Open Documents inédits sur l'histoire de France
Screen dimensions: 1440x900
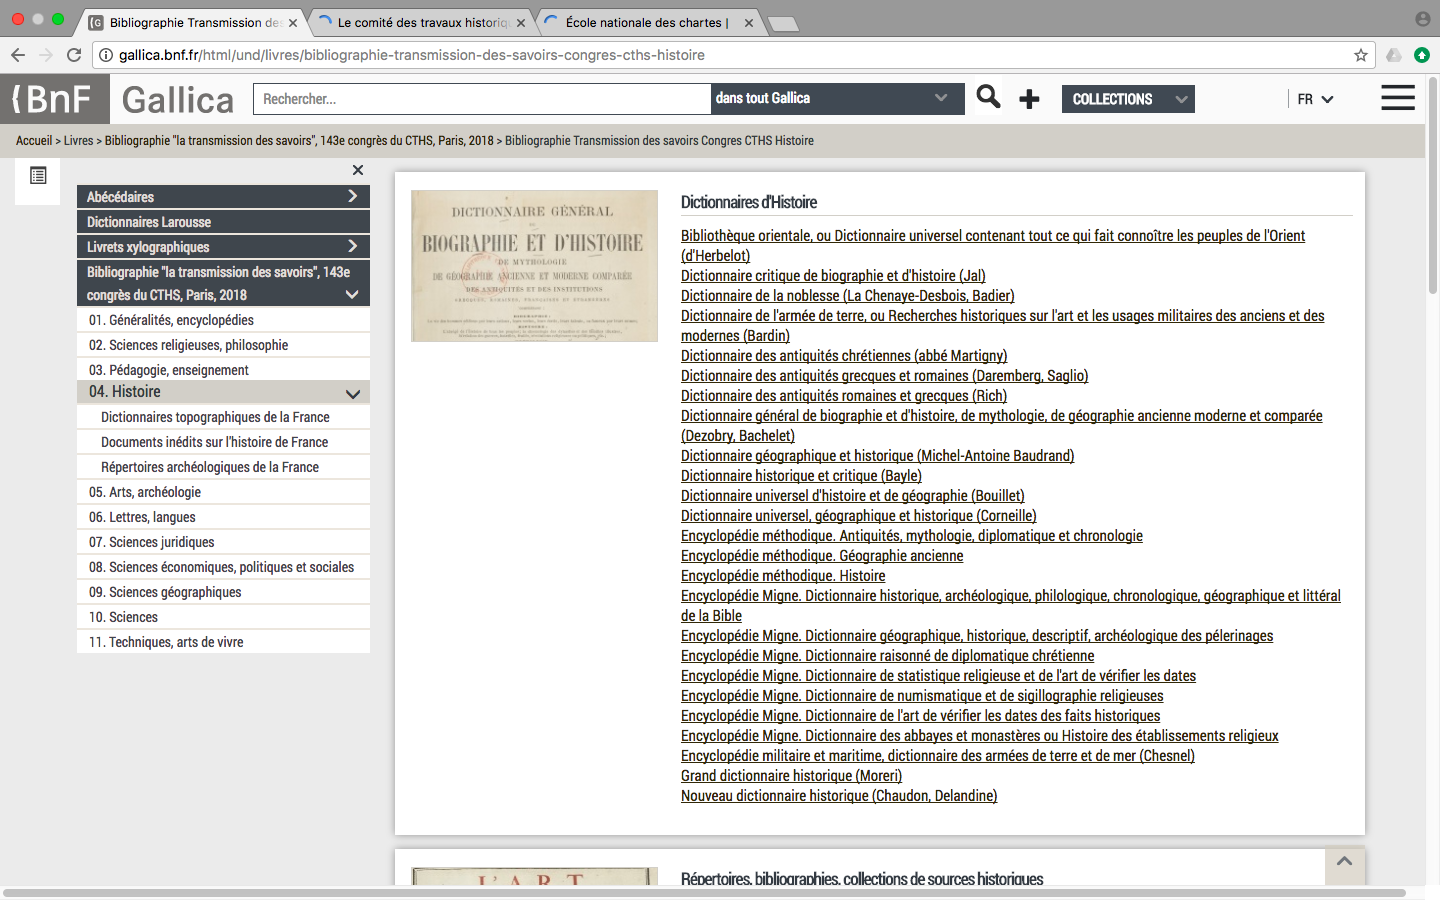223,442
